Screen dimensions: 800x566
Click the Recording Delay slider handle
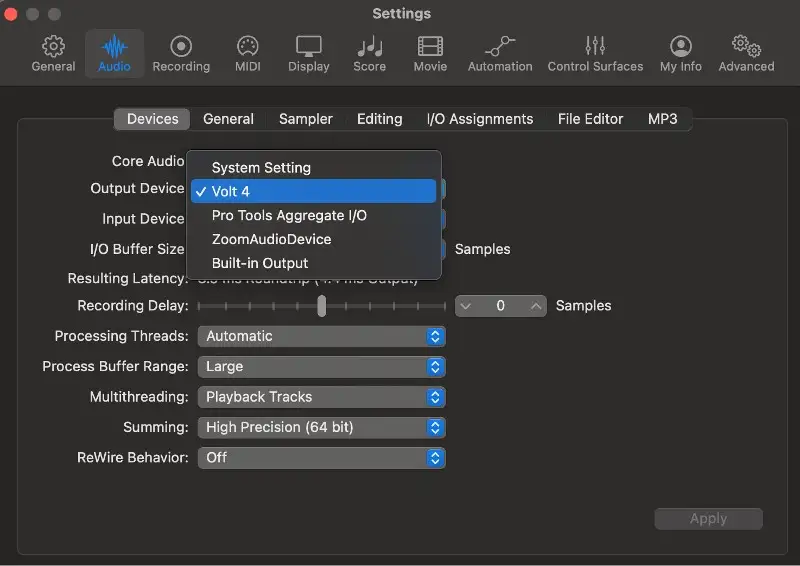tap(321, 306)
